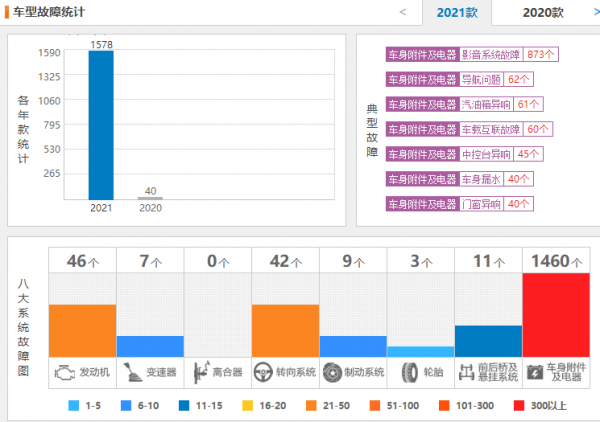This screenshot has height=422, width=600.
Task: Open the battery 车身附件及电器 icon
Action: click(x=535, y=372)
